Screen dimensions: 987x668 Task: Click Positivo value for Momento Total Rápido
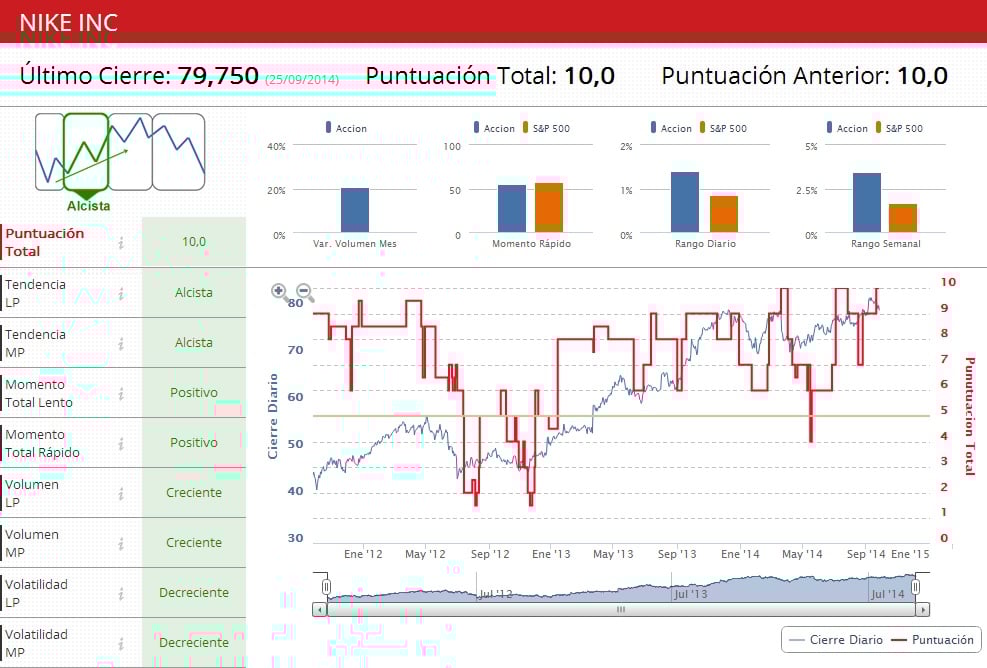click(194, 443)
